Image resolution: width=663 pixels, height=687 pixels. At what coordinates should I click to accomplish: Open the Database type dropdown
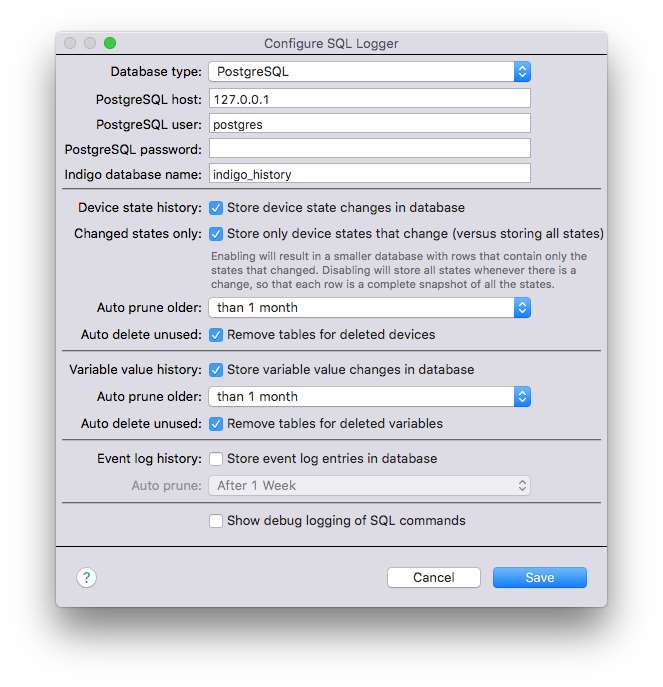pos(369,71)
